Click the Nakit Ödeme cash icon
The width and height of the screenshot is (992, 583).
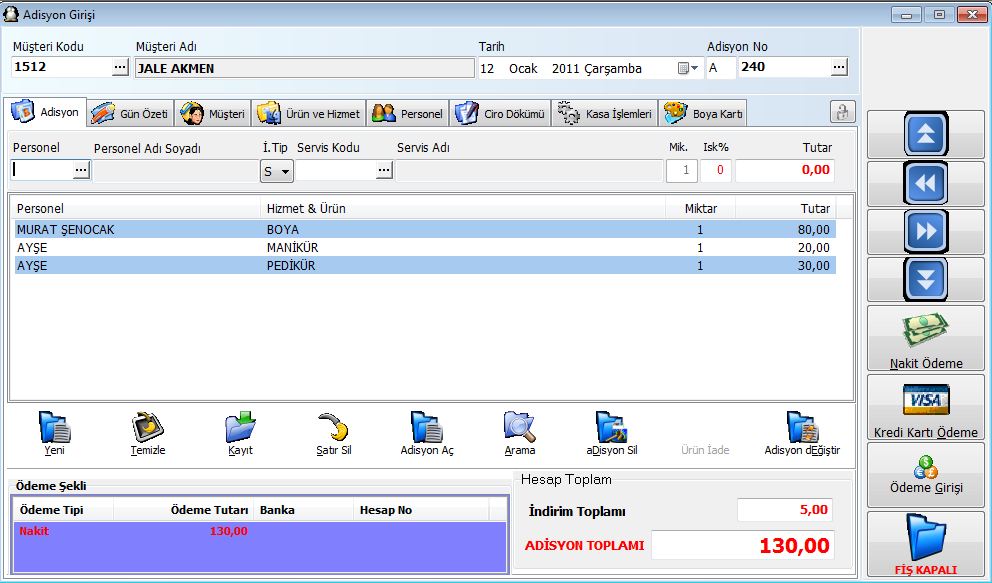coord(926,330)
